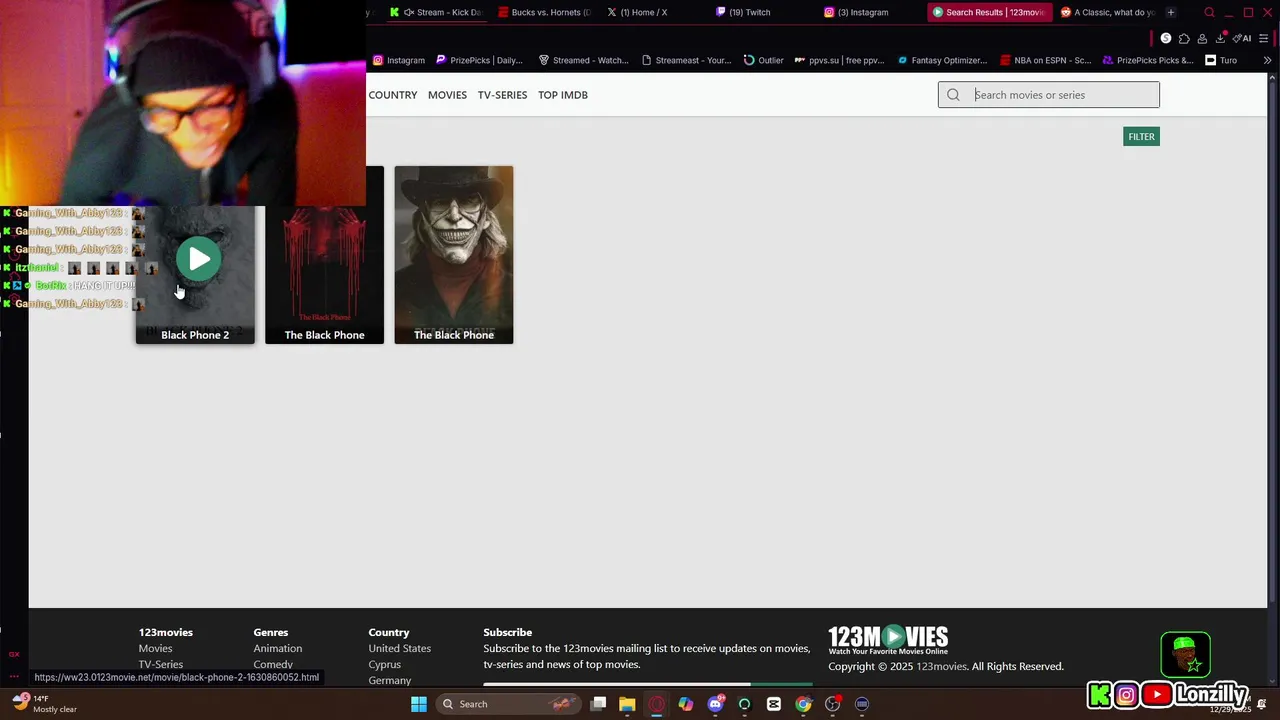The image size is (1280, 720).
Task: Open the Instagram bookmark
Action: [x=399, y=60]
